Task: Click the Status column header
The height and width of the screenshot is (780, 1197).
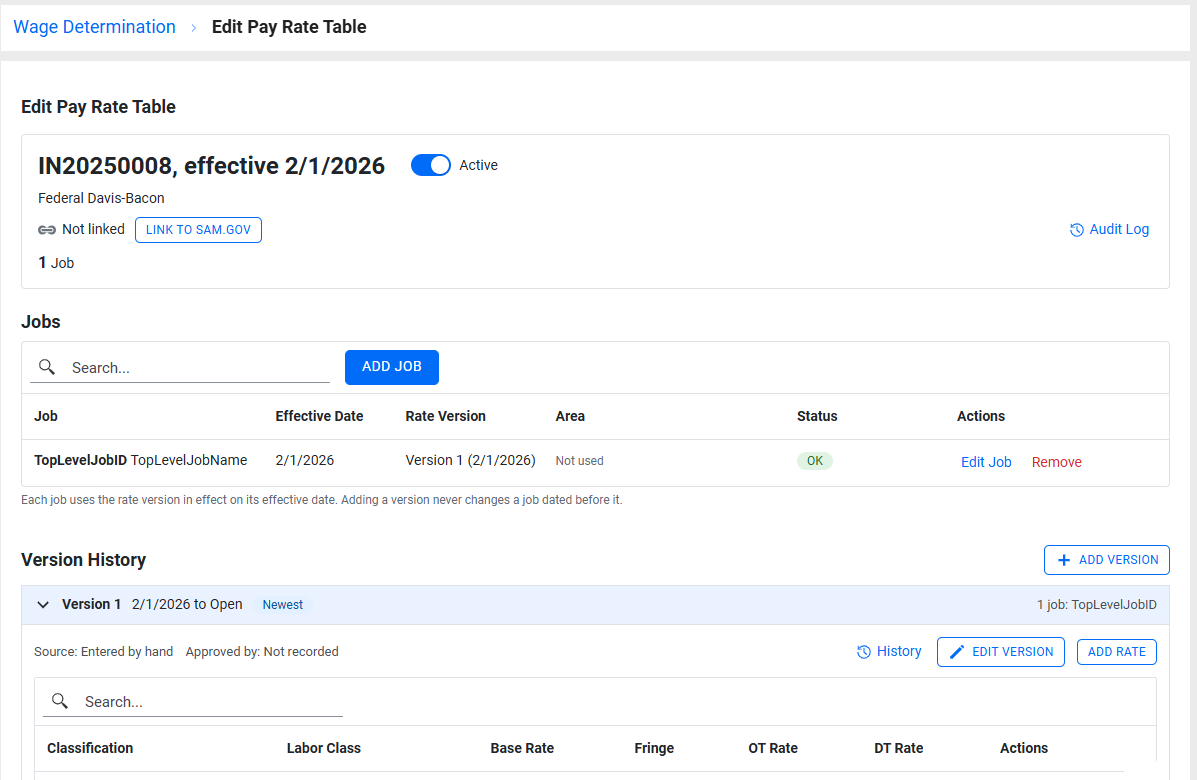Action: (x=817, y=416)
